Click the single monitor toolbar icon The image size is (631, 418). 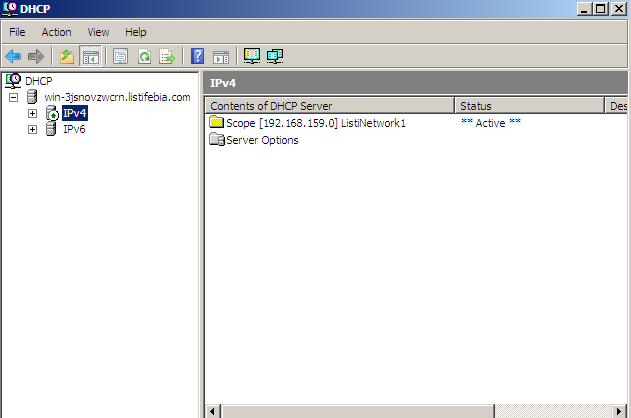pyautogui.click(x=252, y=56)
